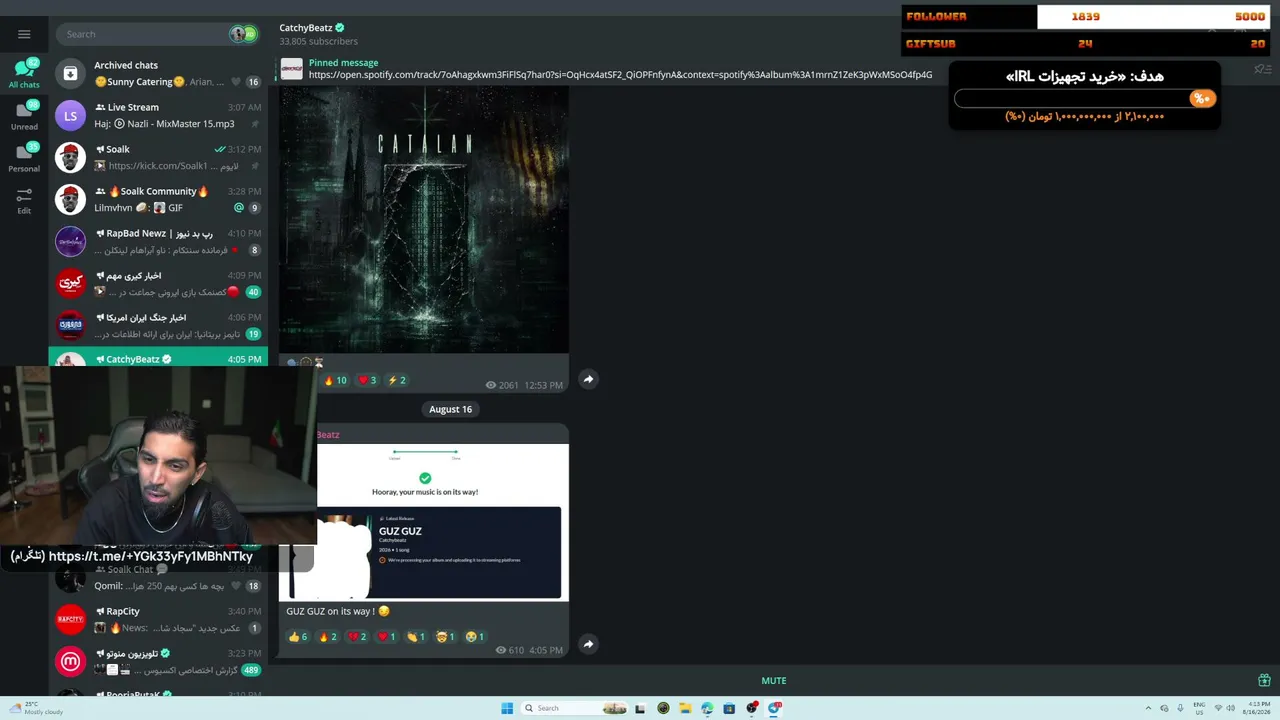Open the chat with 19 unread messages
Viewport: 1280px width, 720px height.
click(158, 325)
